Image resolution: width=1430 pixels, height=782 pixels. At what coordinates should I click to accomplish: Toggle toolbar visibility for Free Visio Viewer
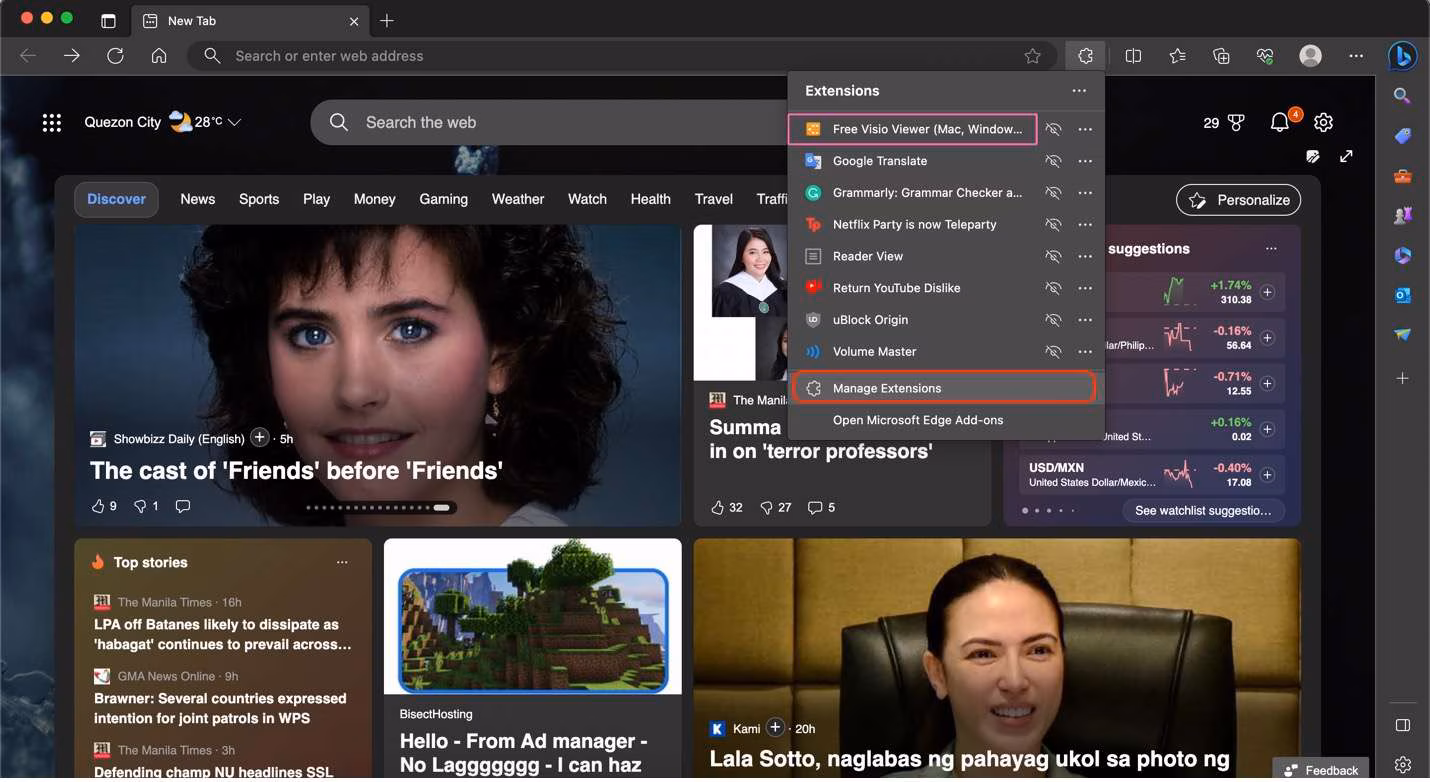click(1052, 129)
